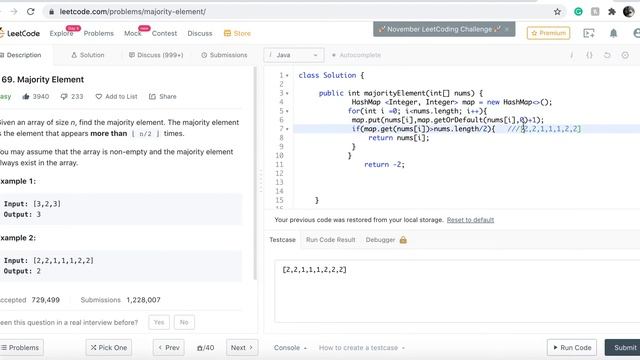This screenshot has width=640, height=360.
Task: Go to previous problem with Prev
Action: pos(169,348)
